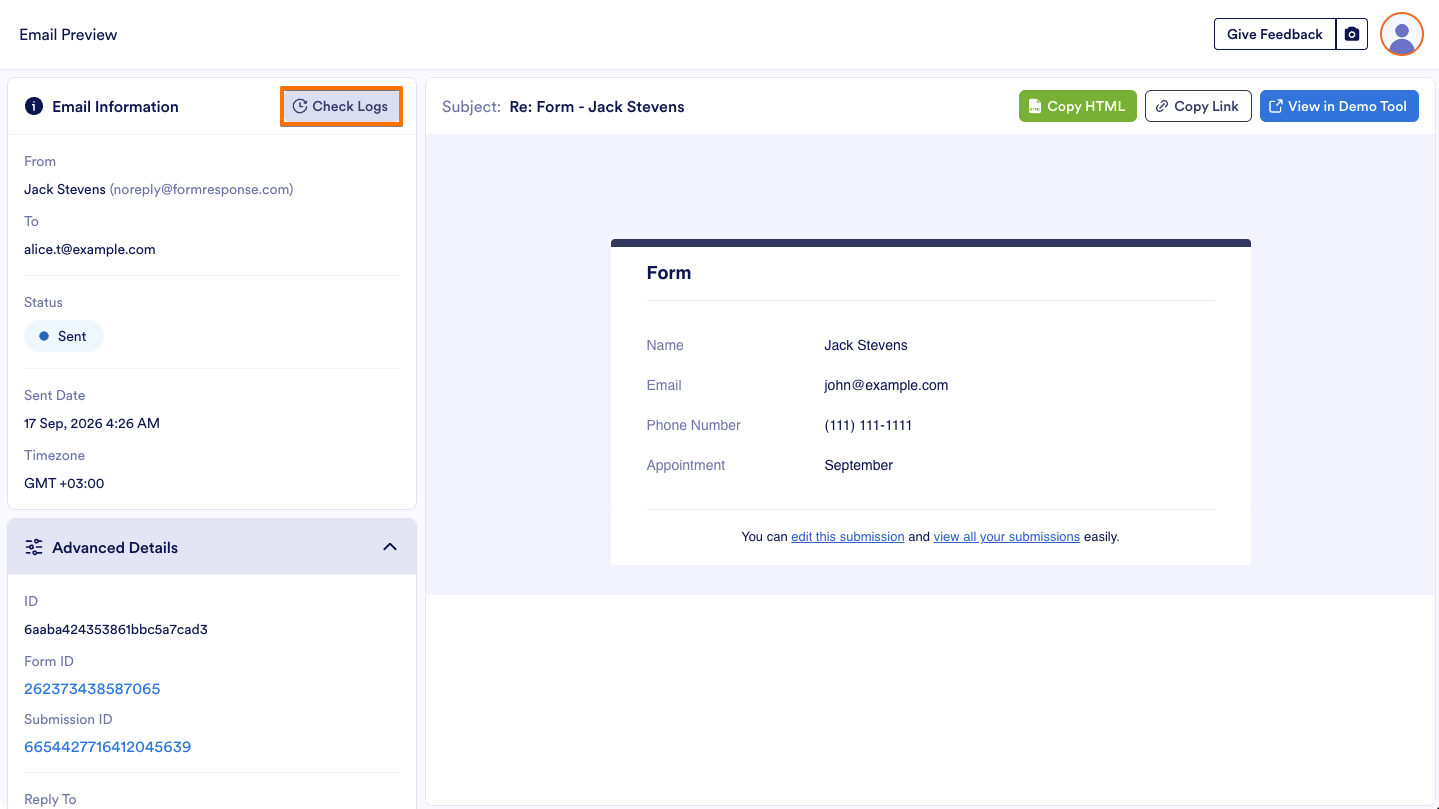Click the Name value Jack Stevens in form
The width and height of the screenshot is (1439, 809).
click(x=866, y=345)
